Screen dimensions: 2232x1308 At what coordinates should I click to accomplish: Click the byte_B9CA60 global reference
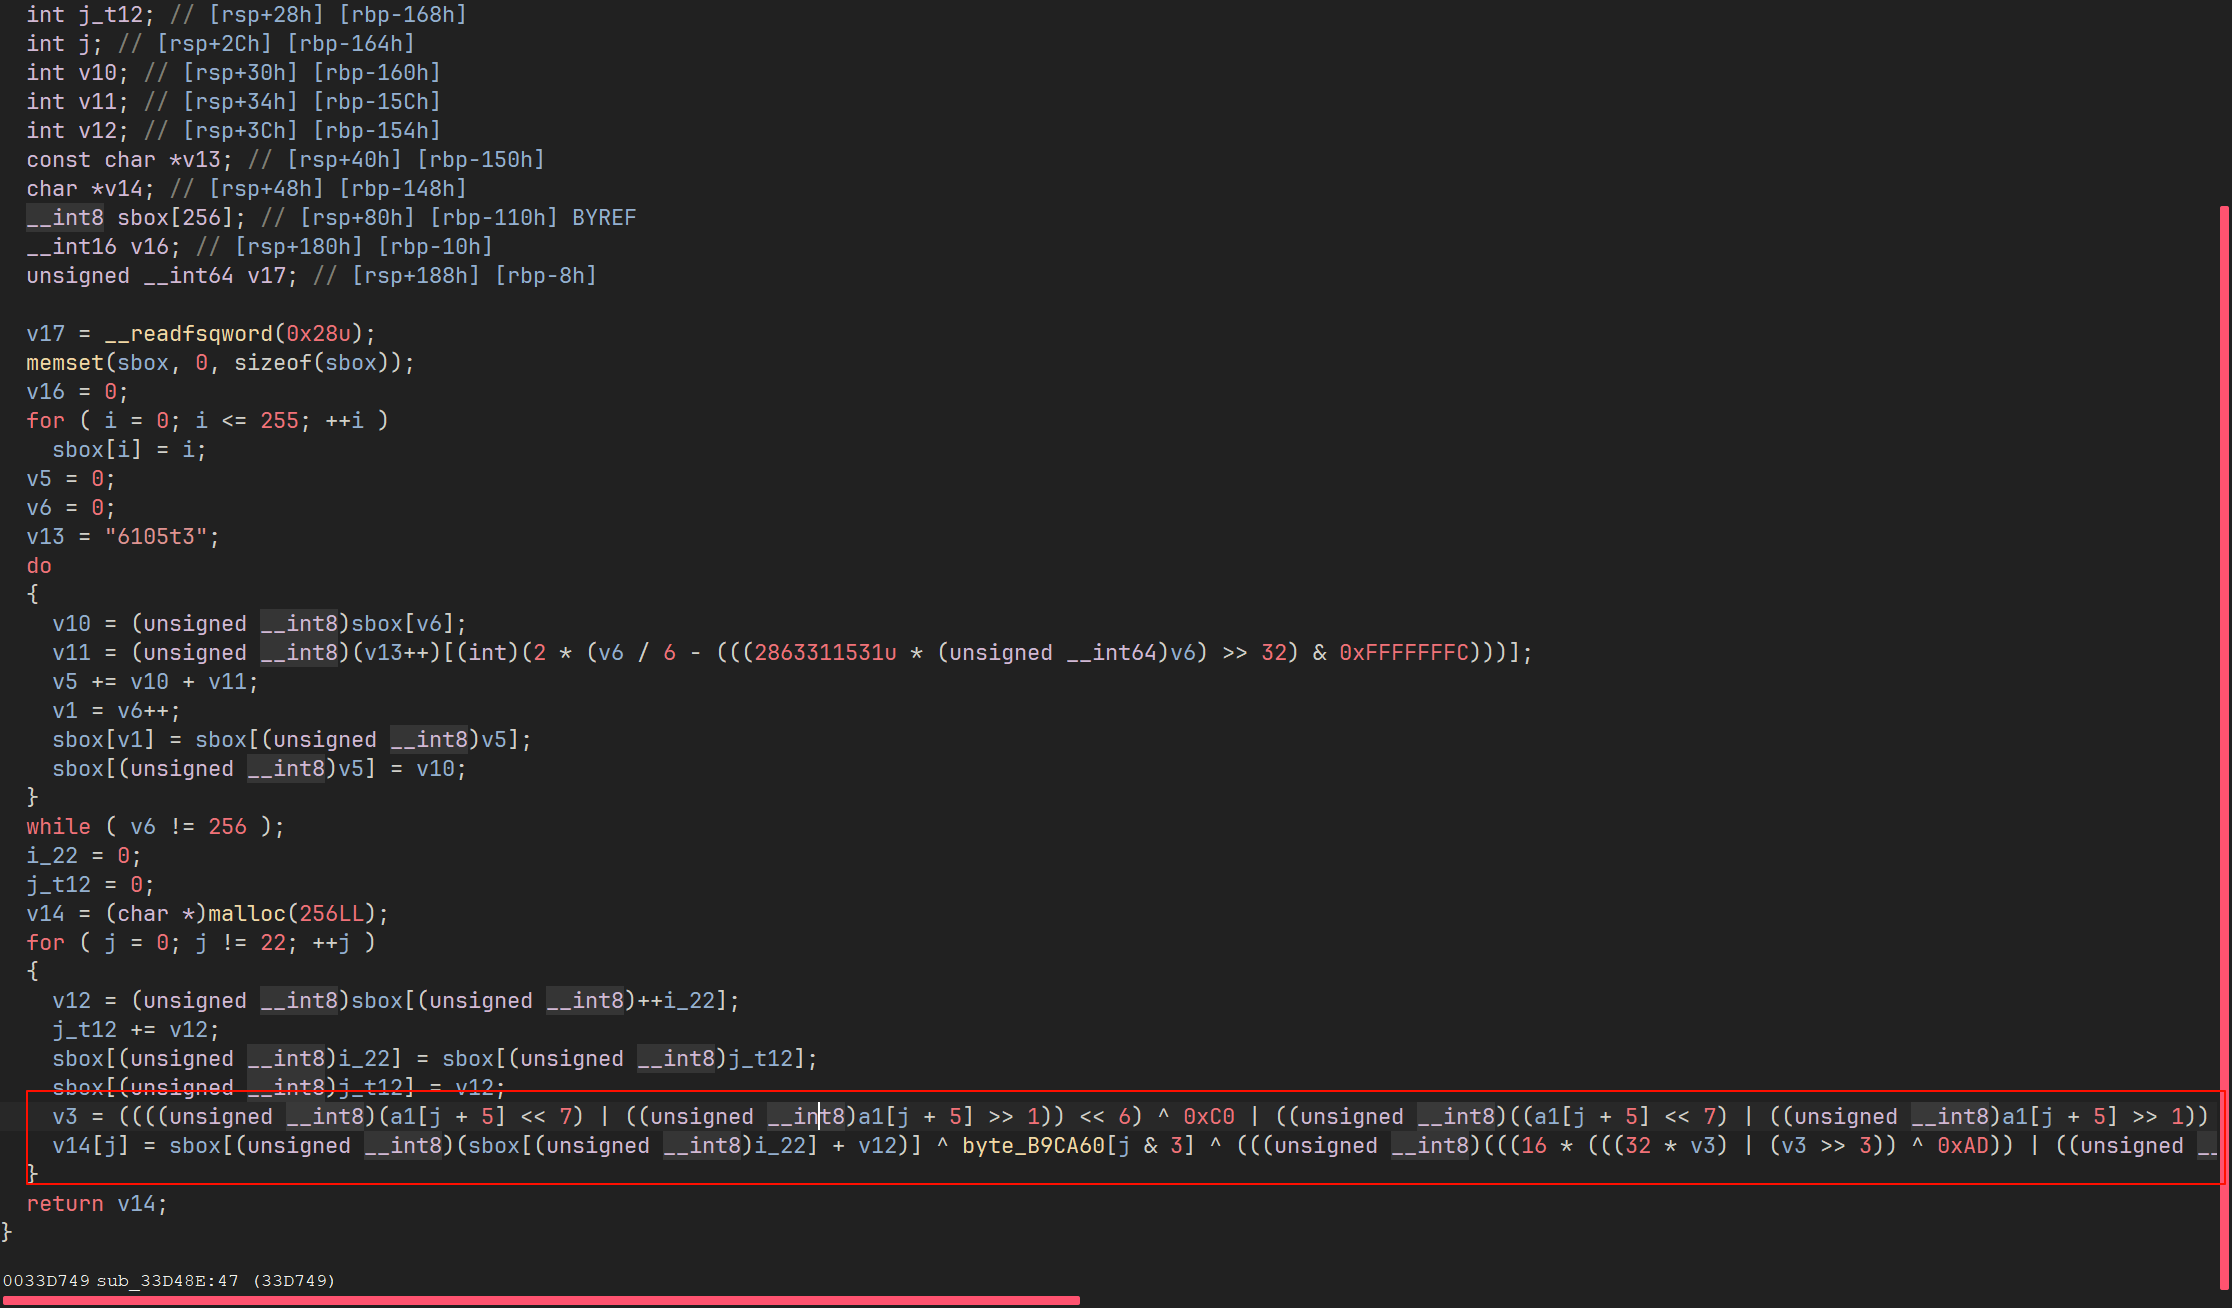(1033, 1146)
